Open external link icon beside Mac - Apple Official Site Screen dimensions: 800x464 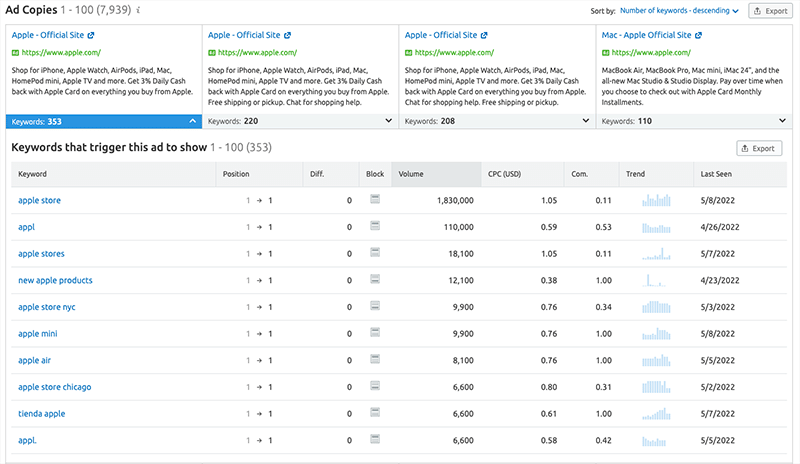pyautogui.click(x=698, y=35)
